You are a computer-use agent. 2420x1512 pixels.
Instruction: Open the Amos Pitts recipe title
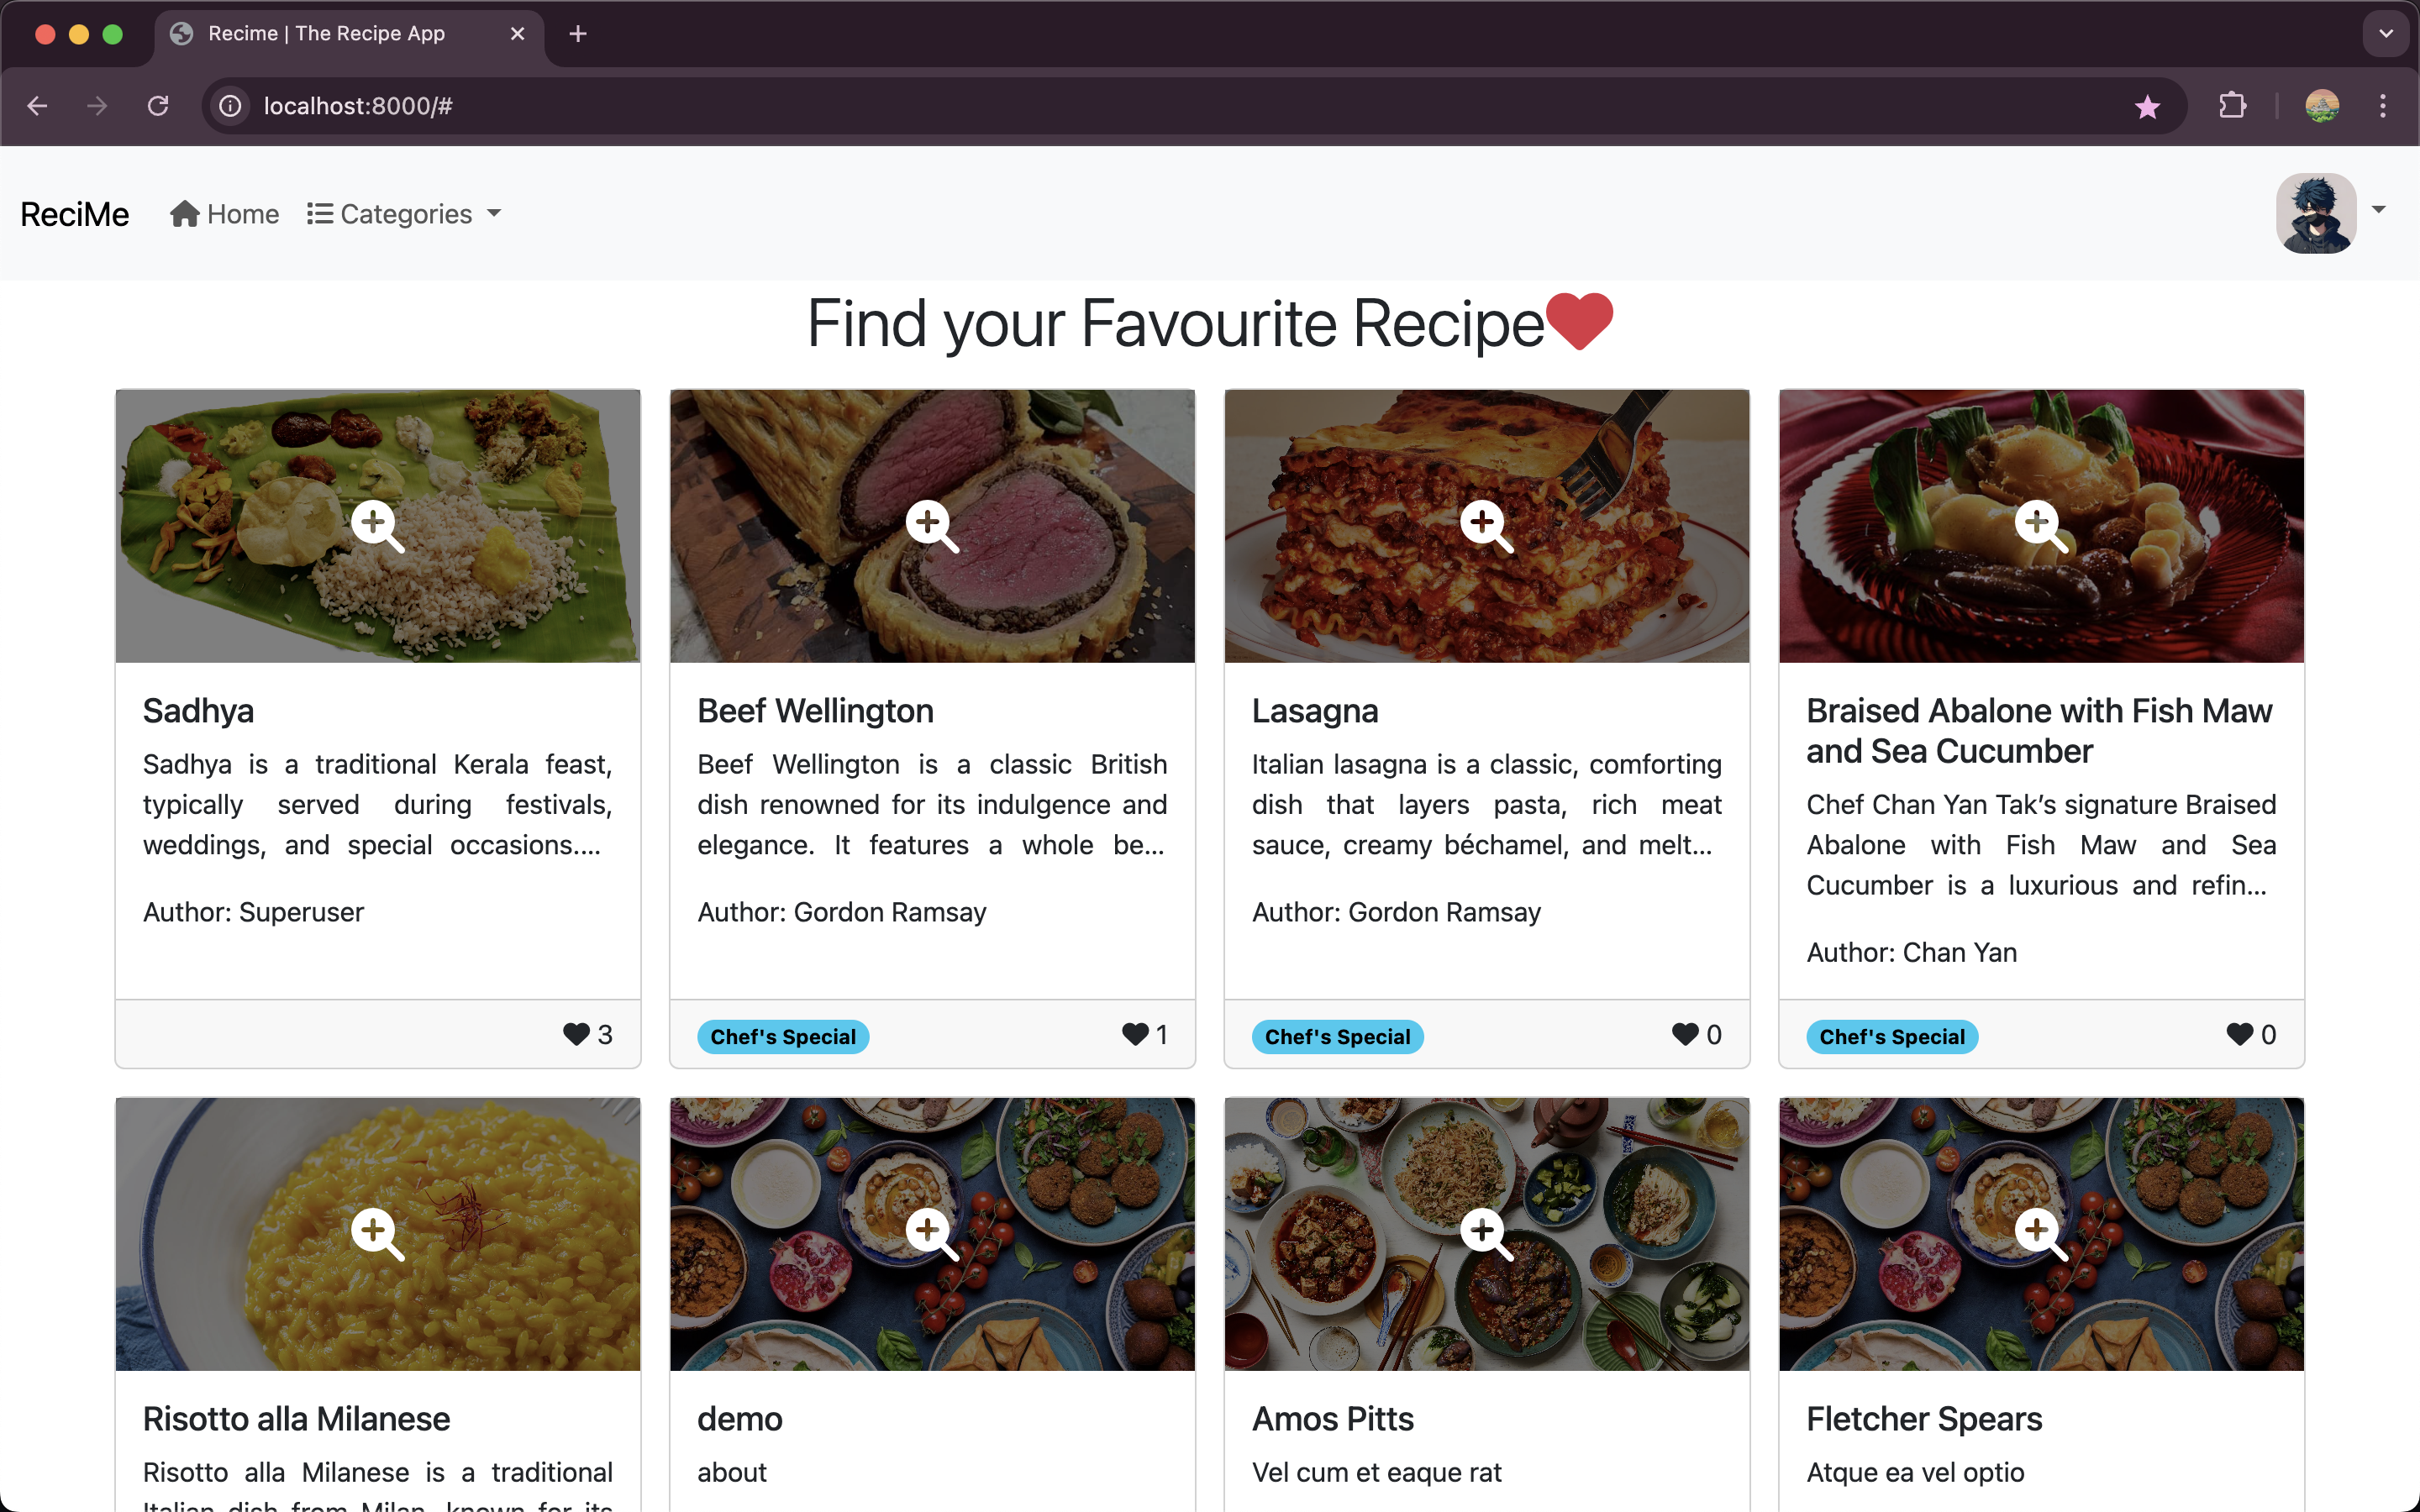(x=1332, y=1418)
